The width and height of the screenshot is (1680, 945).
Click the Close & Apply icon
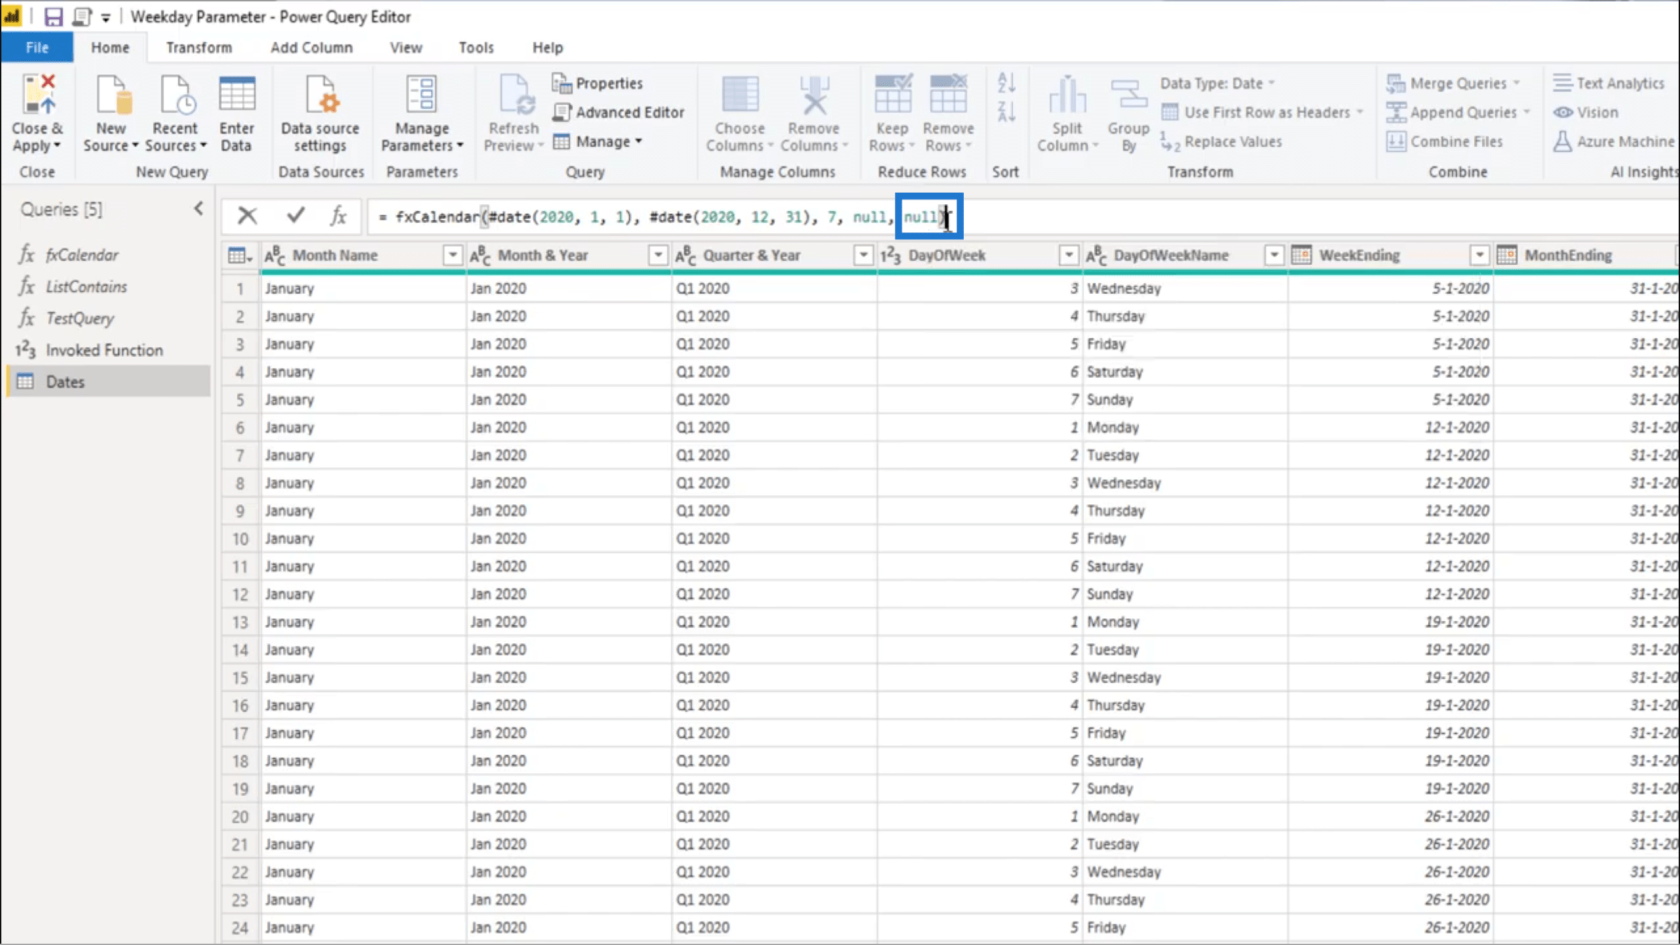click(37, 98)
